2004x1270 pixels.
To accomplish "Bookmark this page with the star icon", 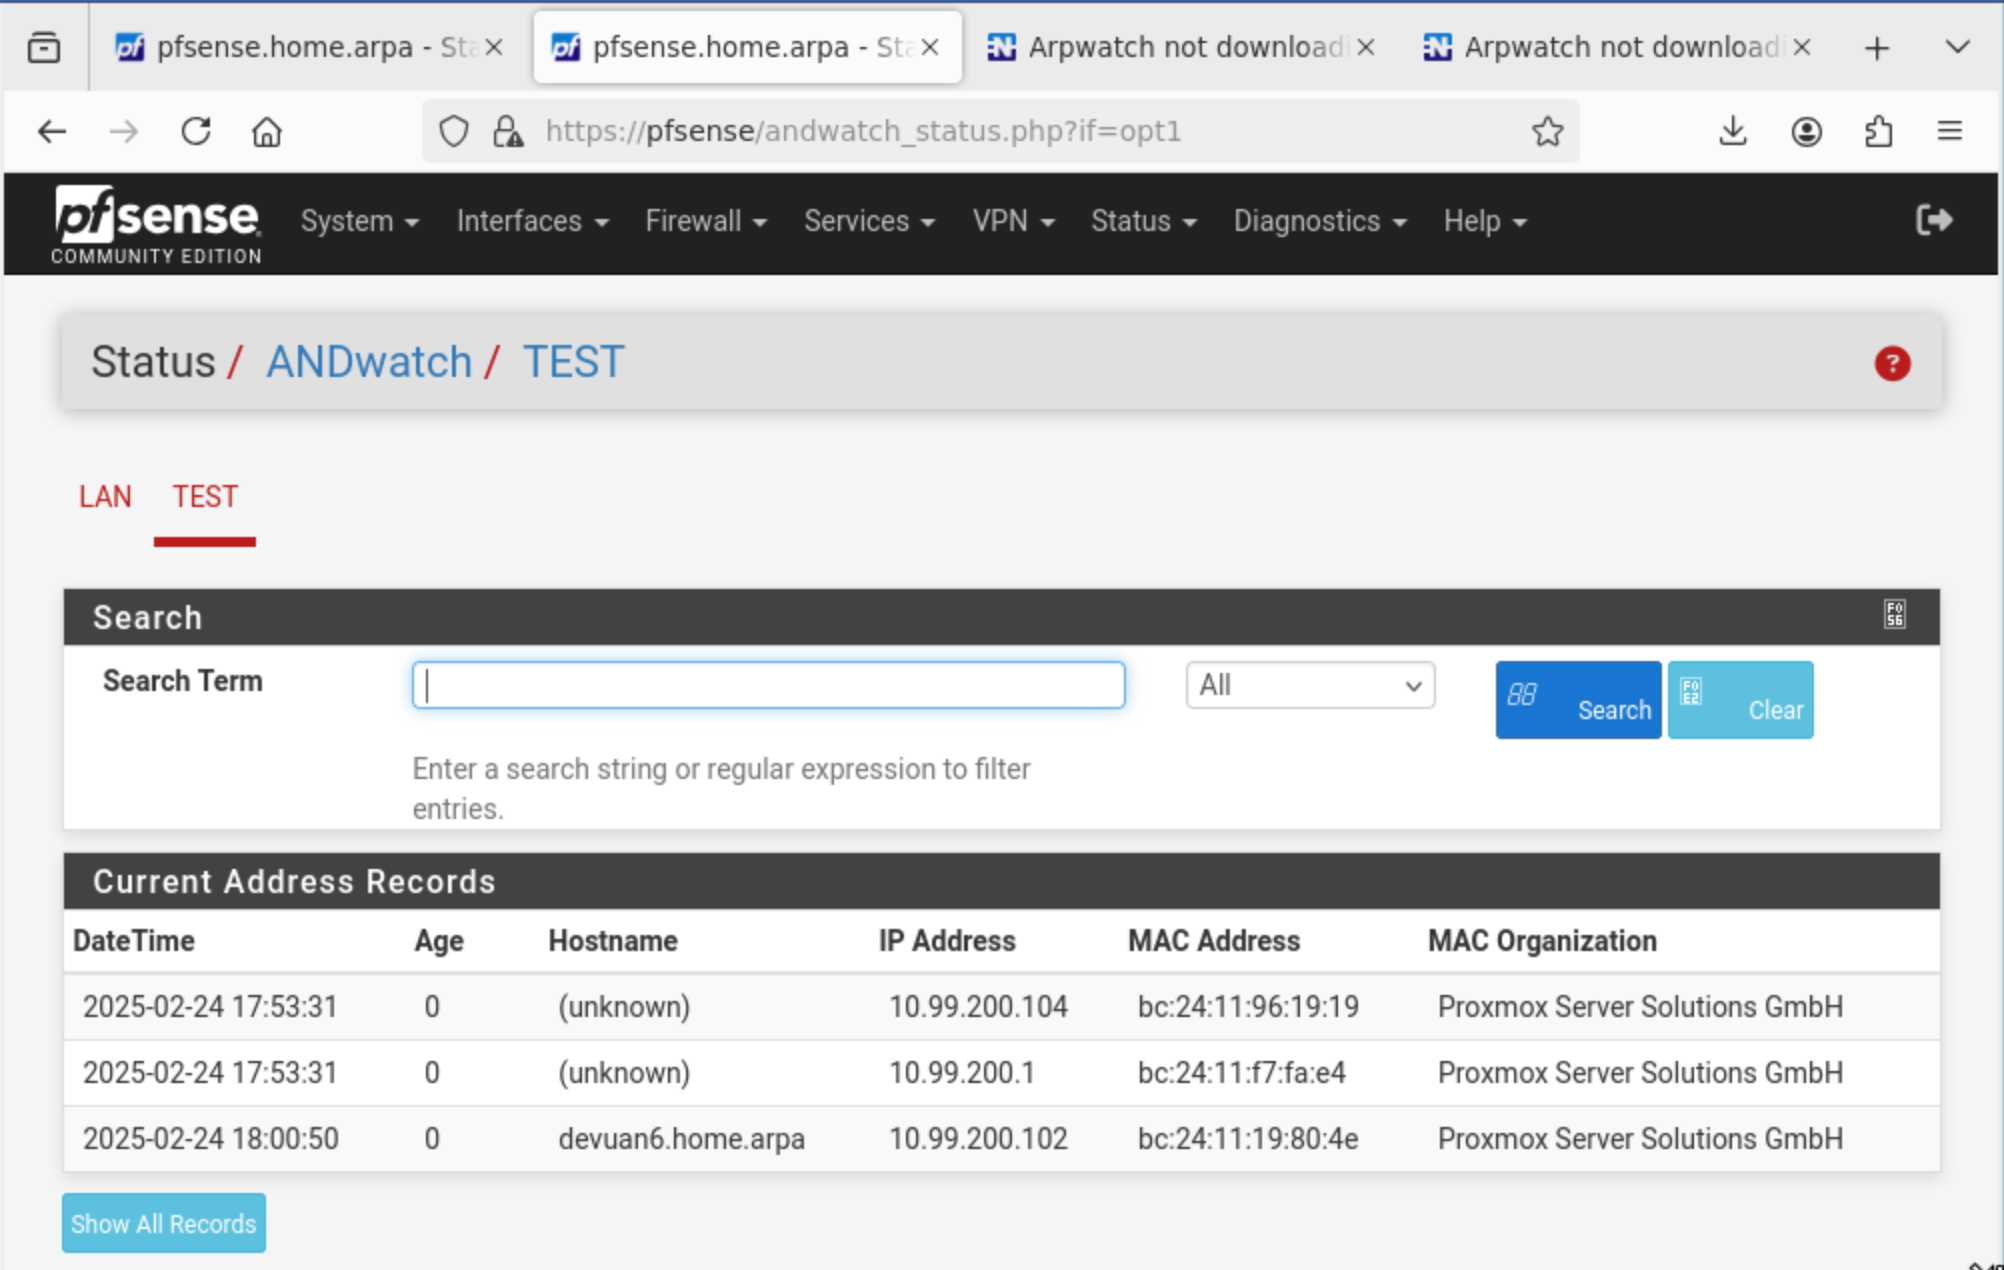I will point(1547,131).
